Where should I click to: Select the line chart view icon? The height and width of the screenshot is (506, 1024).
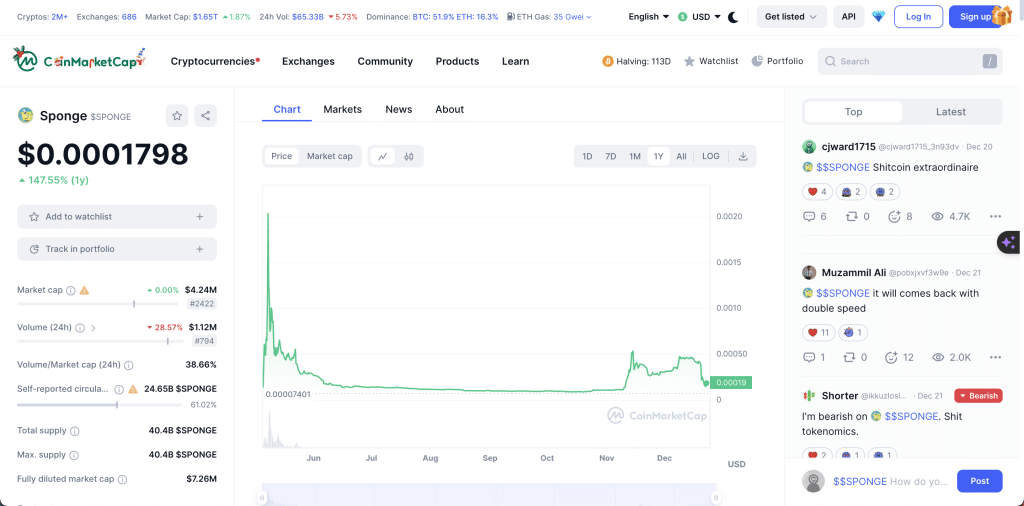382,156
